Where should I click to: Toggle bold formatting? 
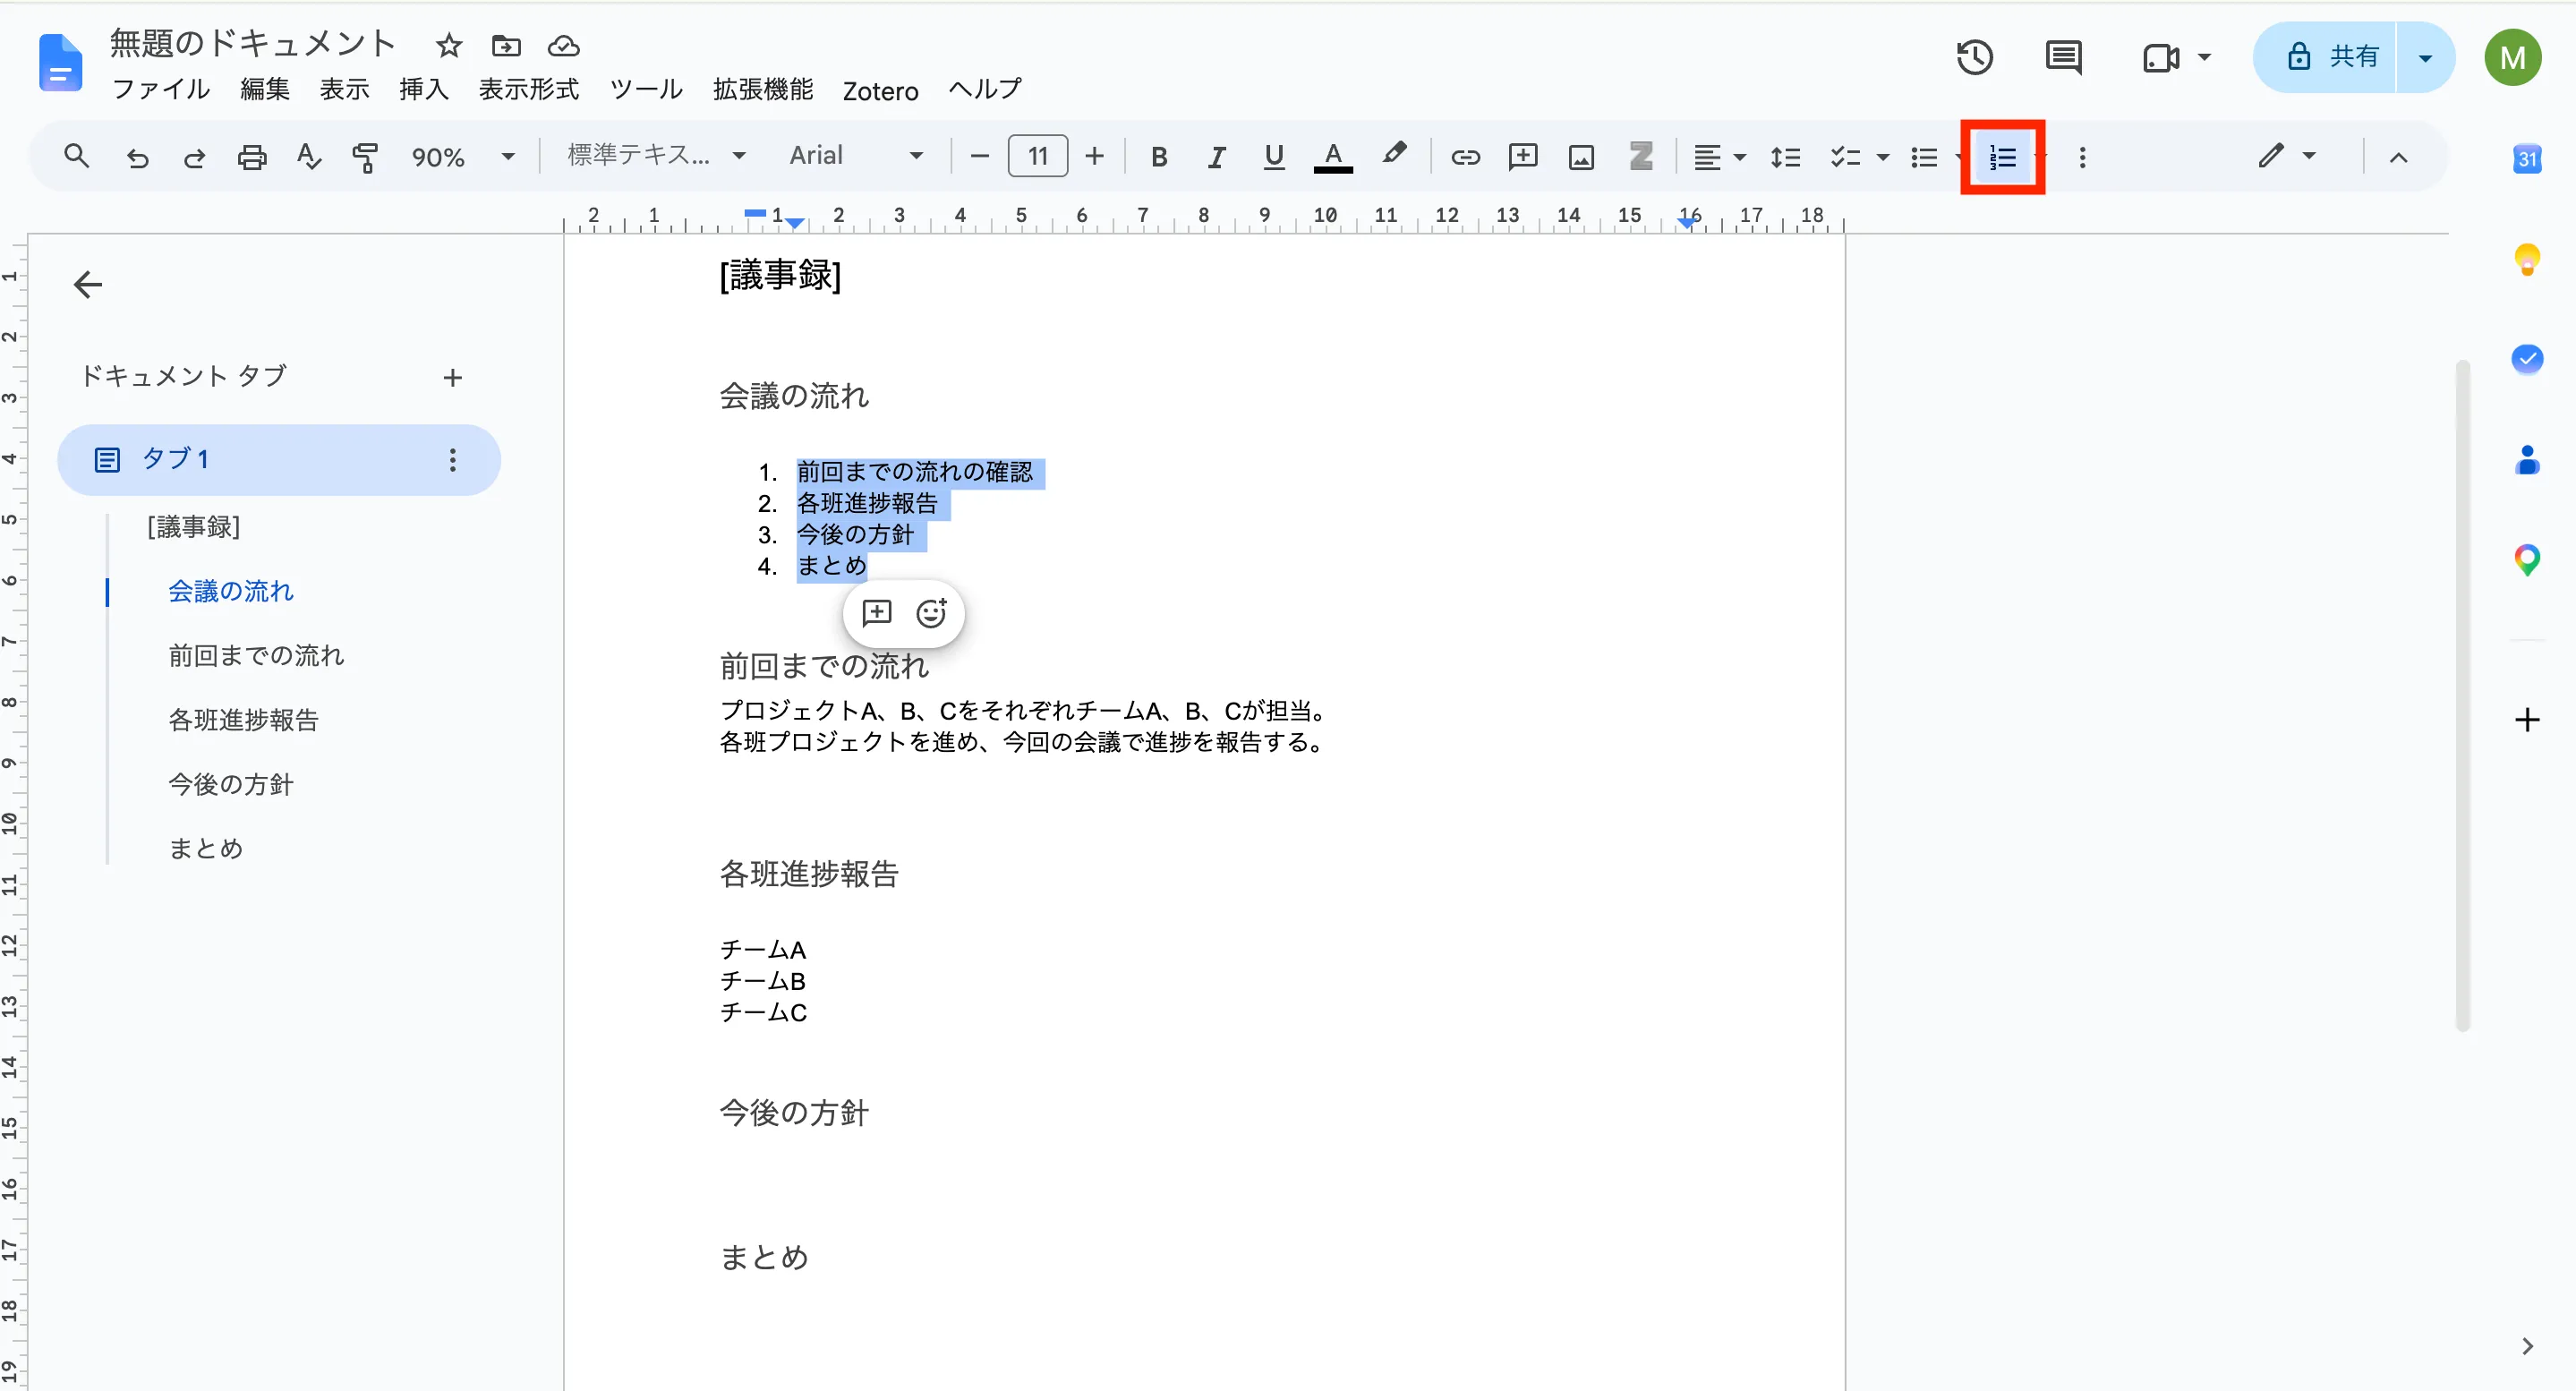tap(1159, 157)
